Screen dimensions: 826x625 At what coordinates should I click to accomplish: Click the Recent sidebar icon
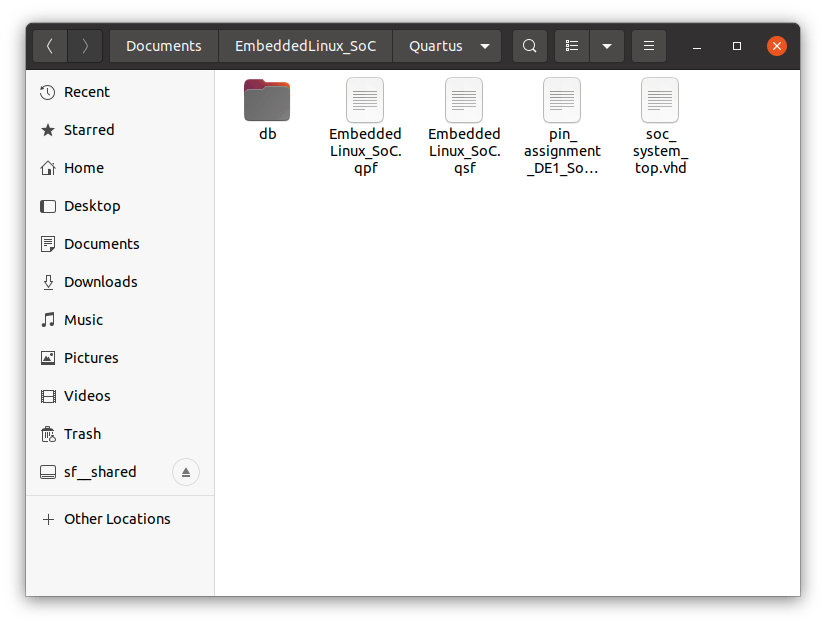(49, 92)
